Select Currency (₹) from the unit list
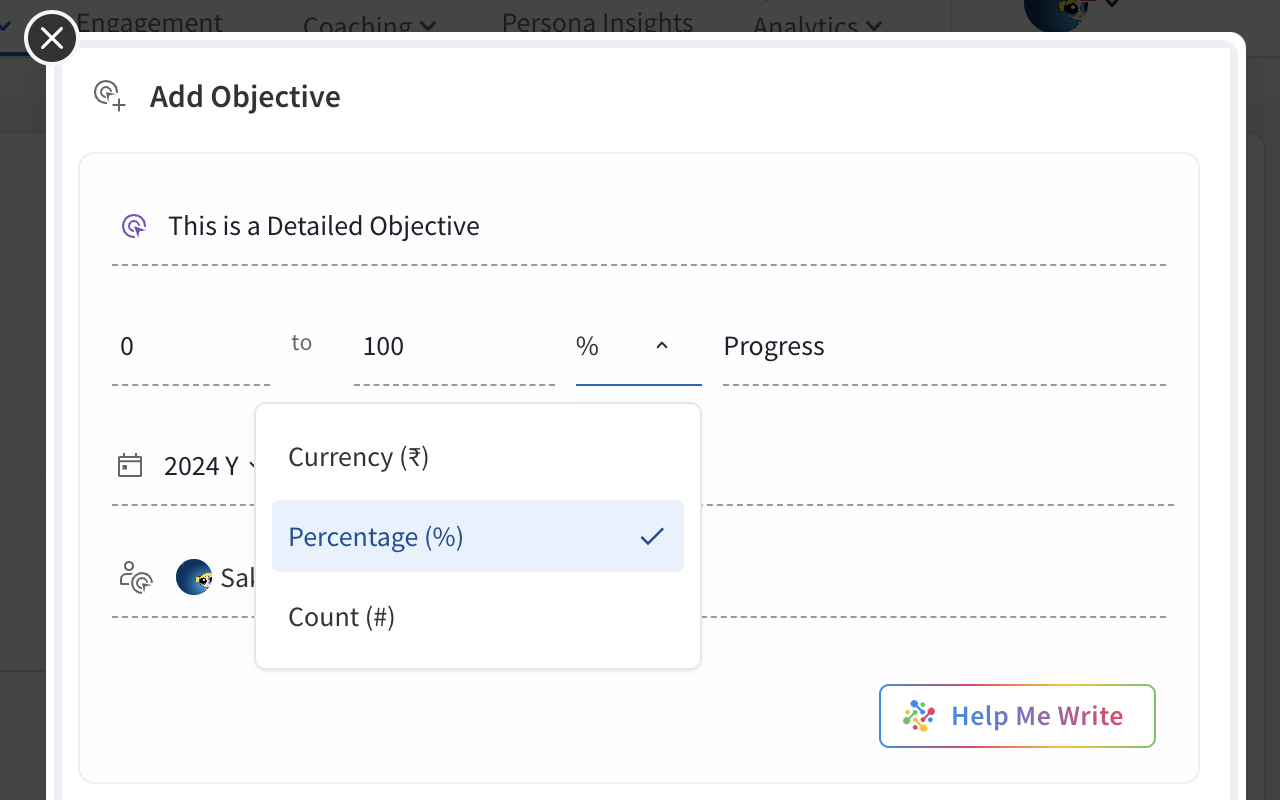This screenshot has height=800, width=1280. click(358, 457)
